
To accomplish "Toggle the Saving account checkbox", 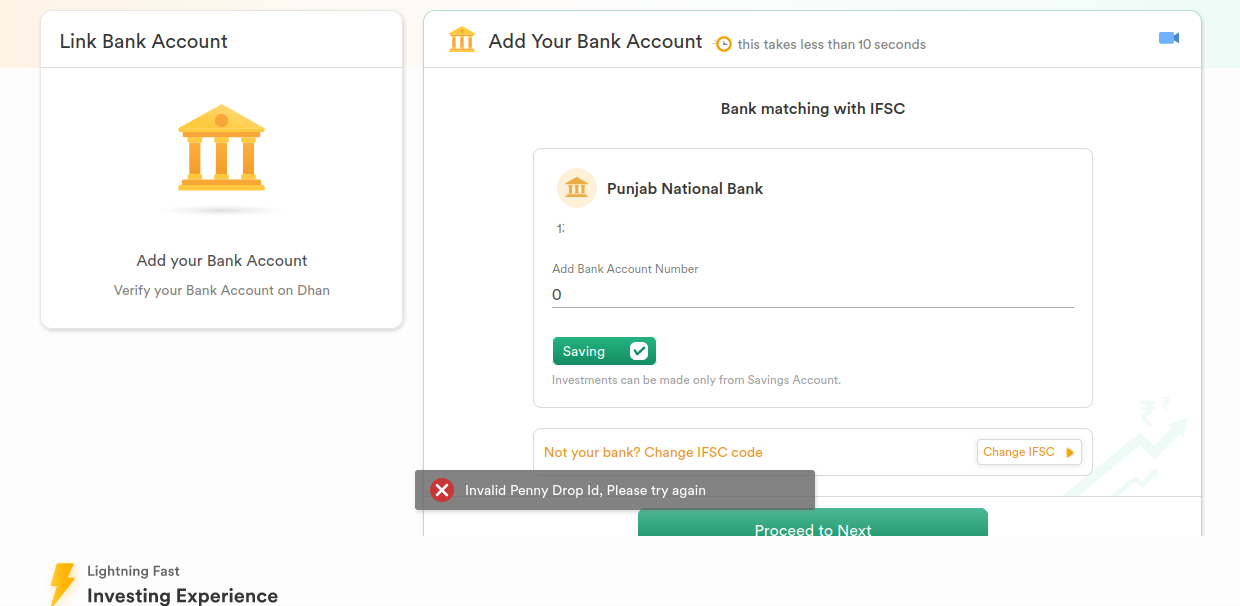I will pyautogui.click(x=639, y=351).
